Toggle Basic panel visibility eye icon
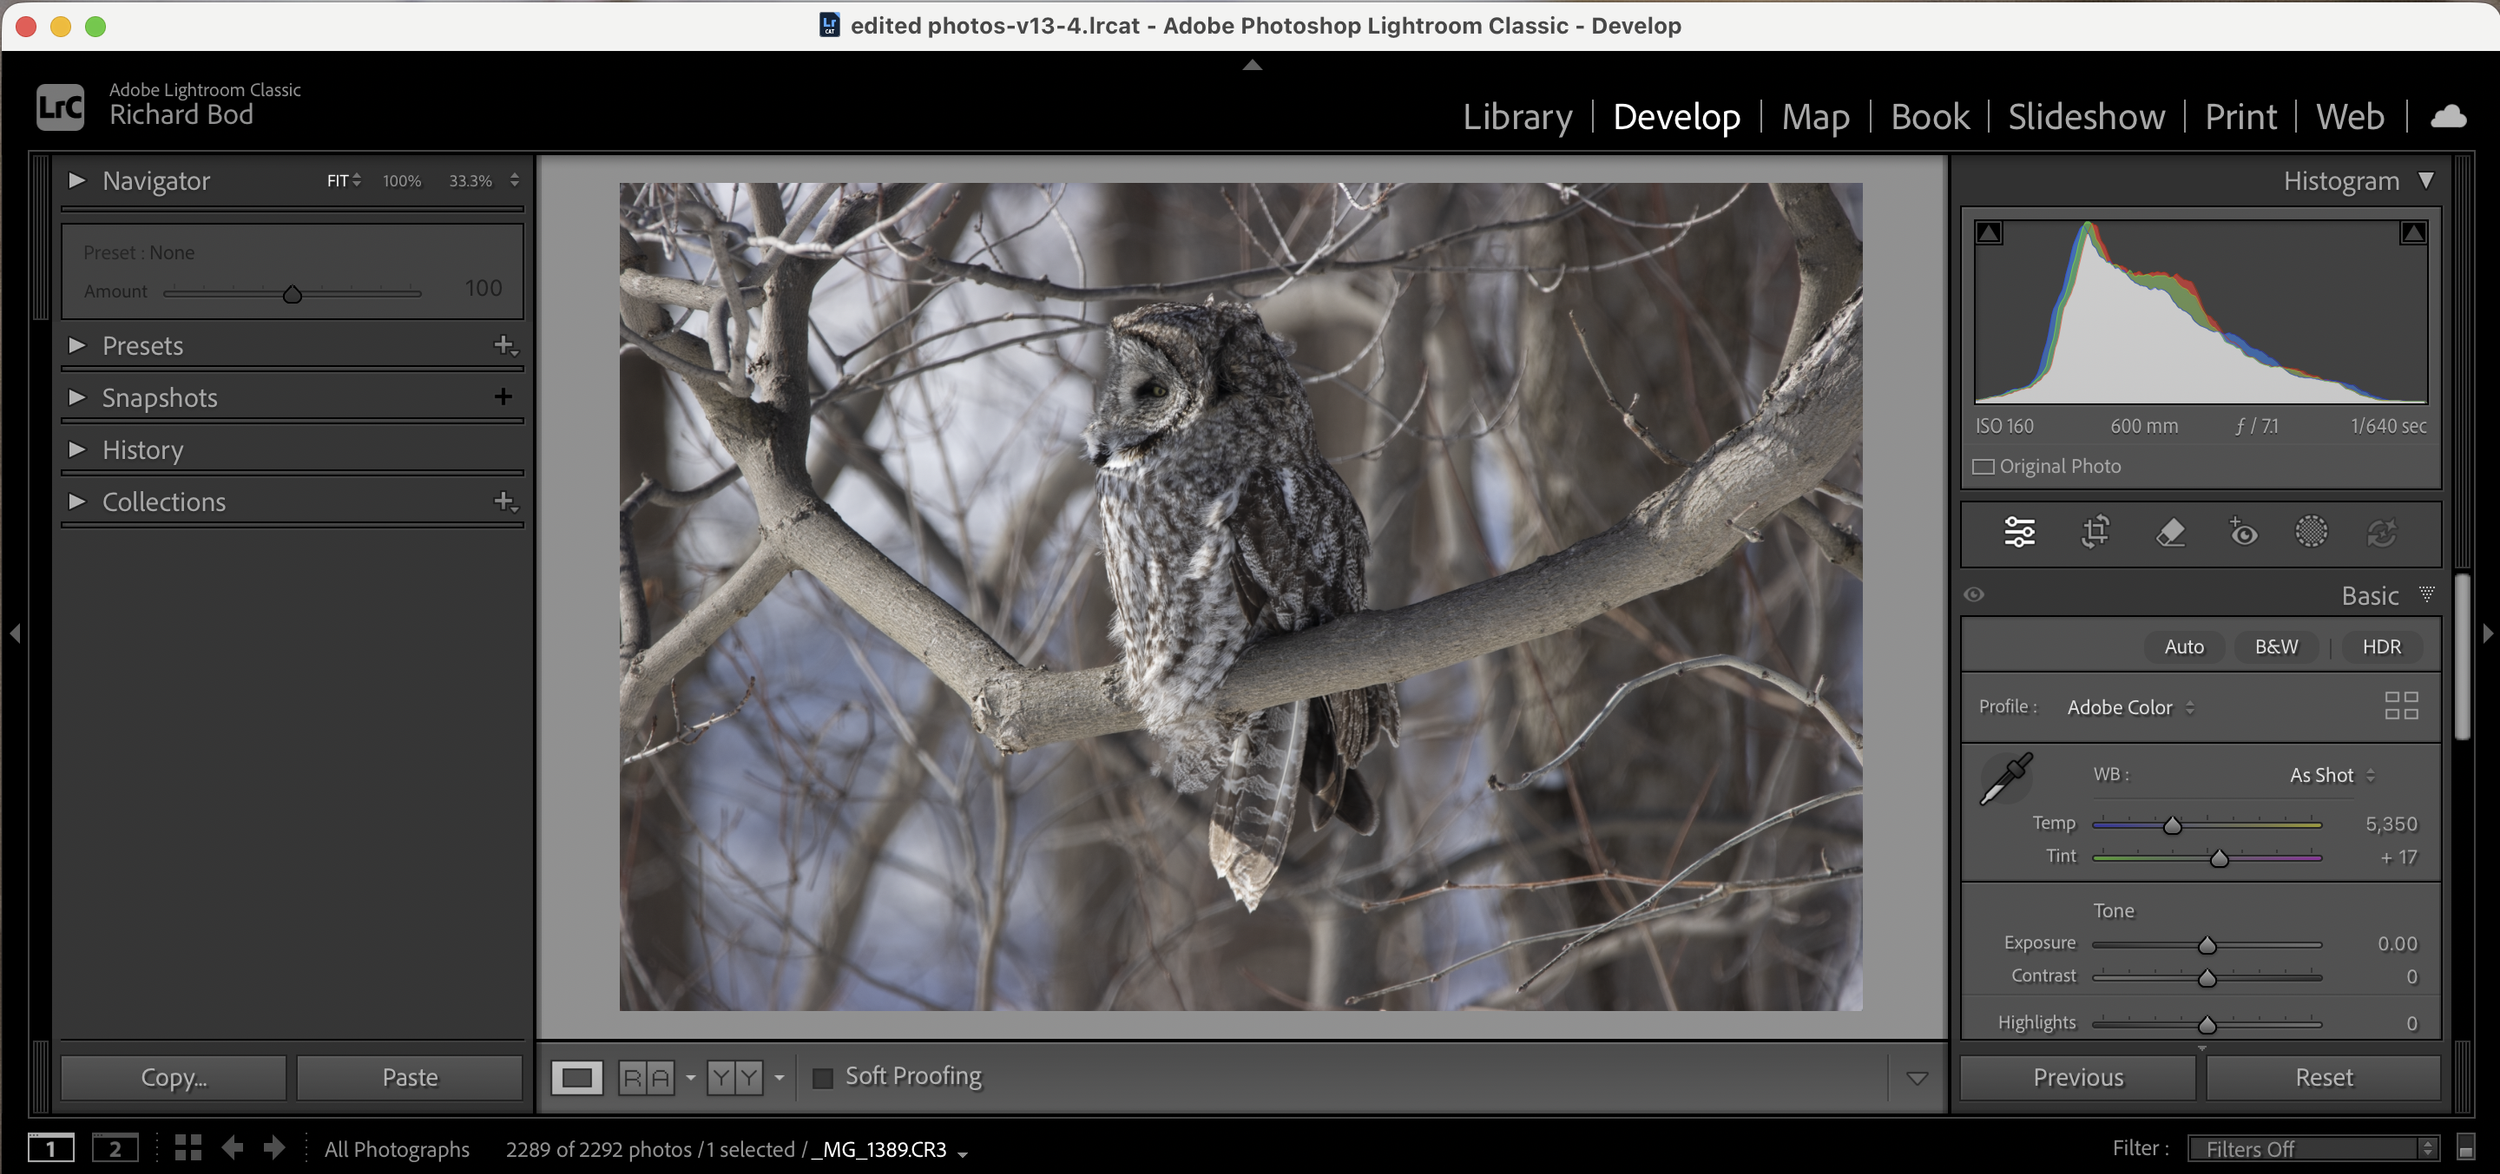This screenshot has width=2500, height=1174. (x=1974, y=595)
